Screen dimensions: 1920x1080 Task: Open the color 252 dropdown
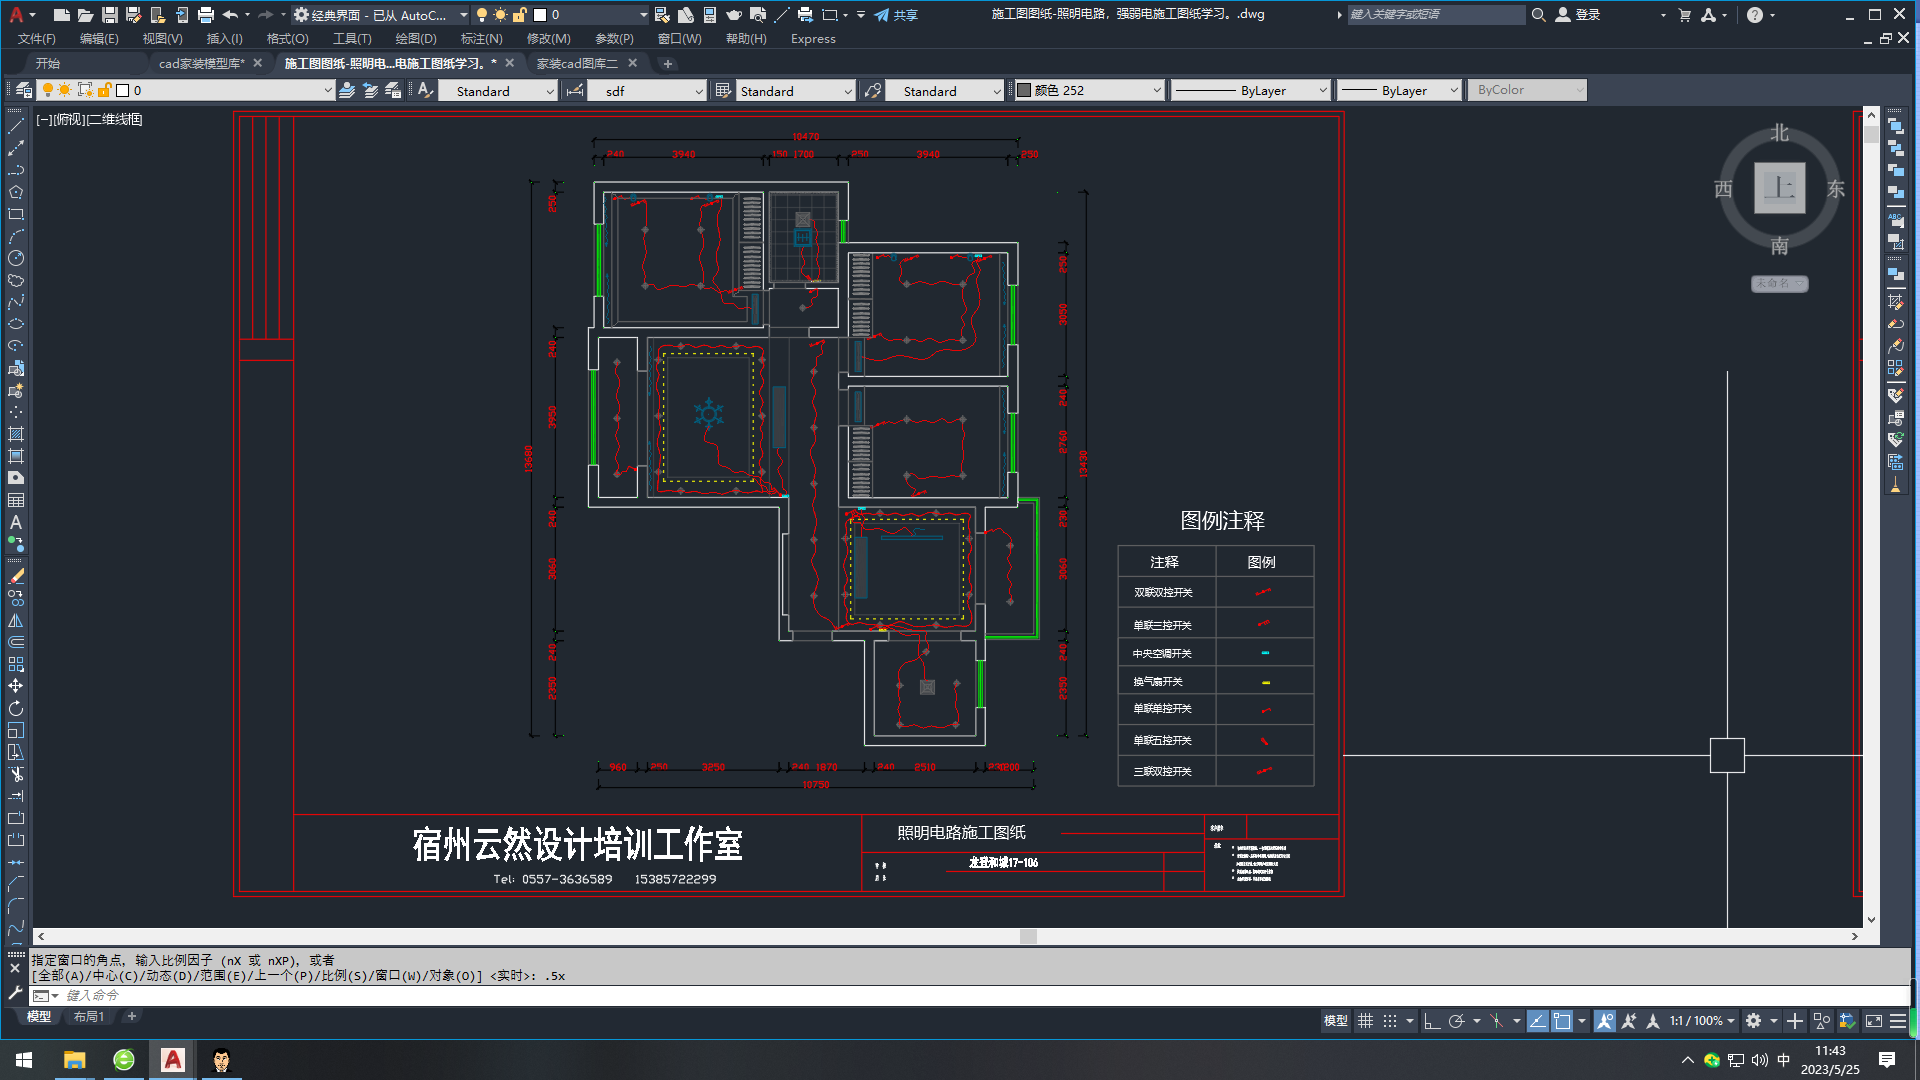1157,90
